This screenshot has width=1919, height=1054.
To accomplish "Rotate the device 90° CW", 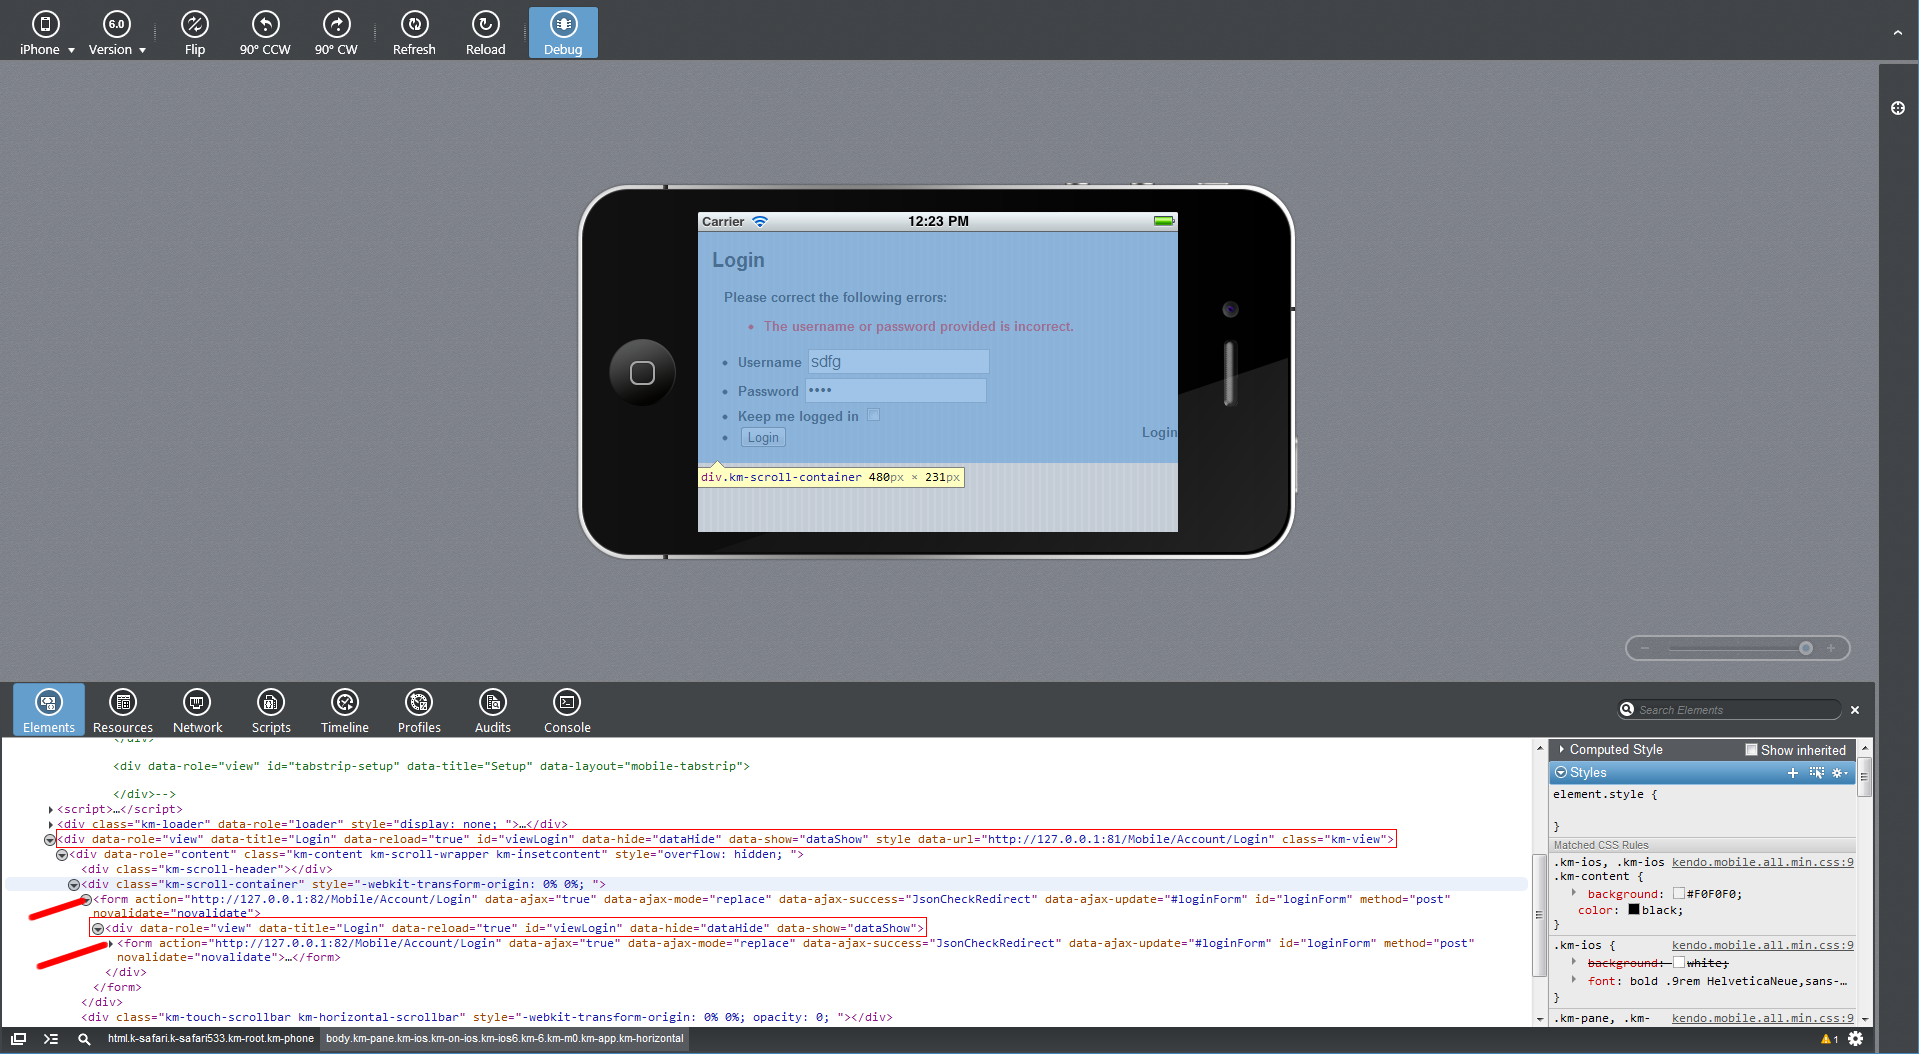I will pos(336,33).
